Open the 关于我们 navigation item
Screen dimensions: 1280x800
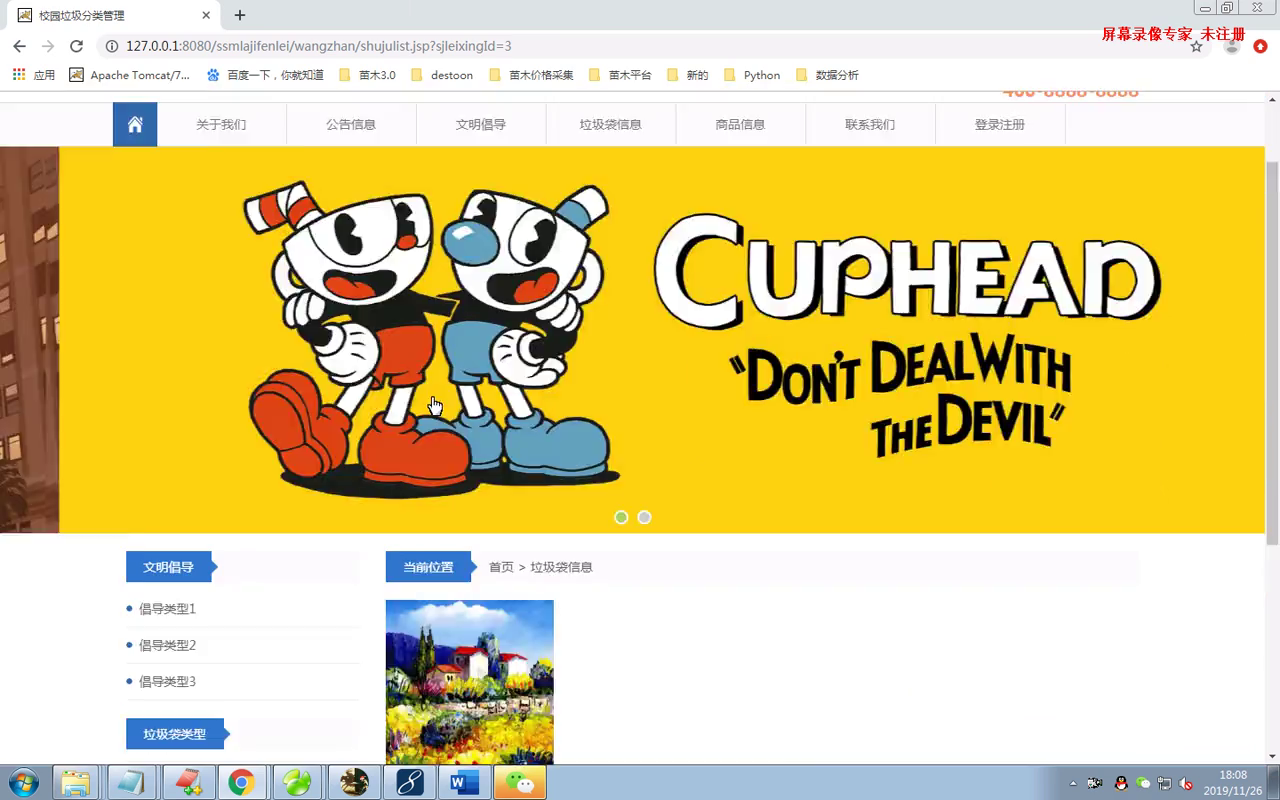[x=221, y=125]
